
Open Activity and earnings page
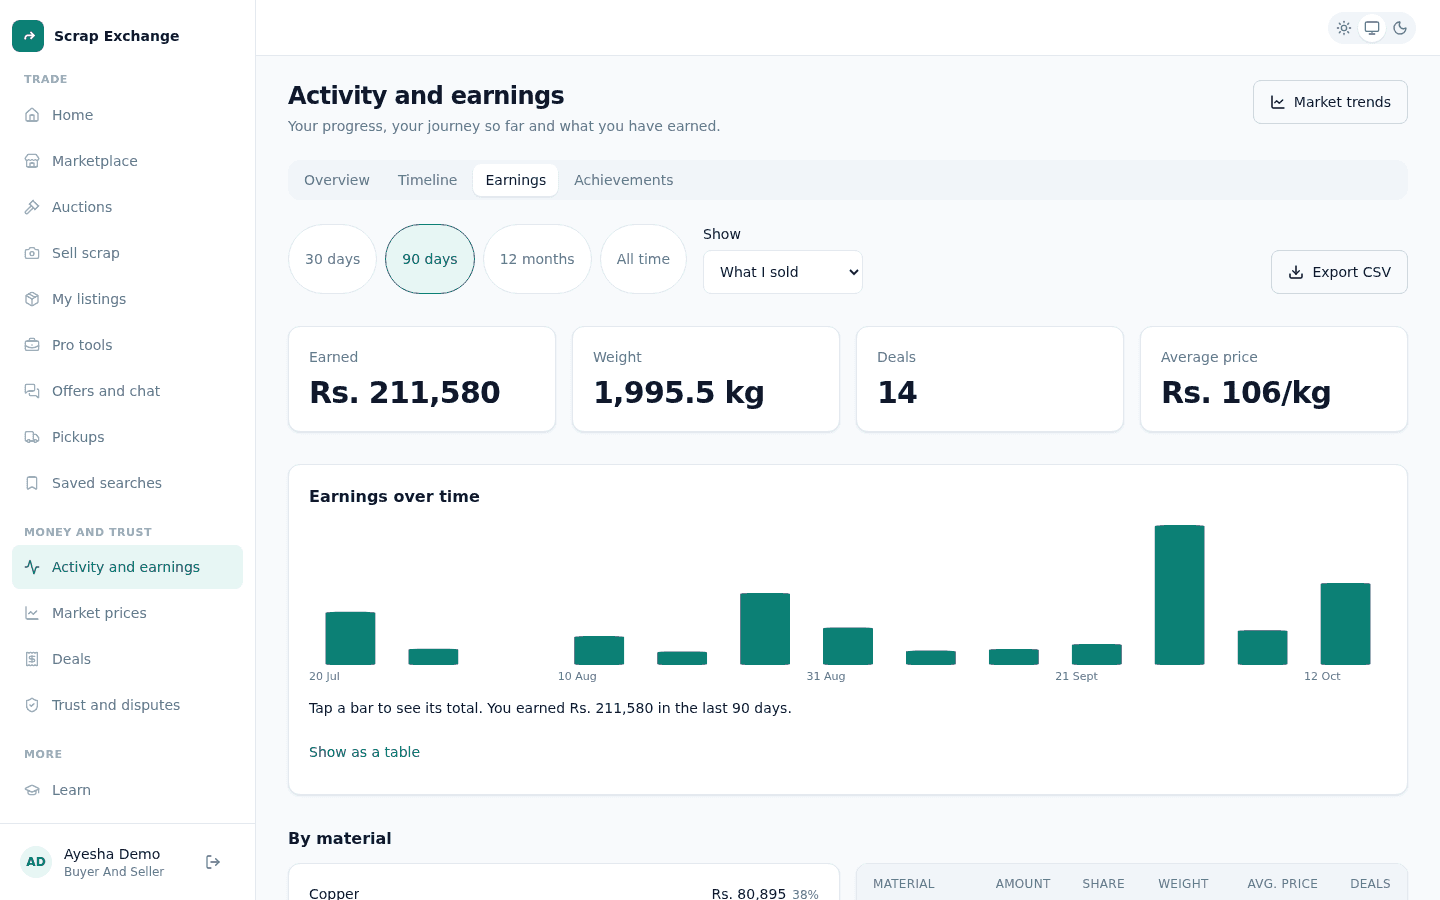point(127,567)
